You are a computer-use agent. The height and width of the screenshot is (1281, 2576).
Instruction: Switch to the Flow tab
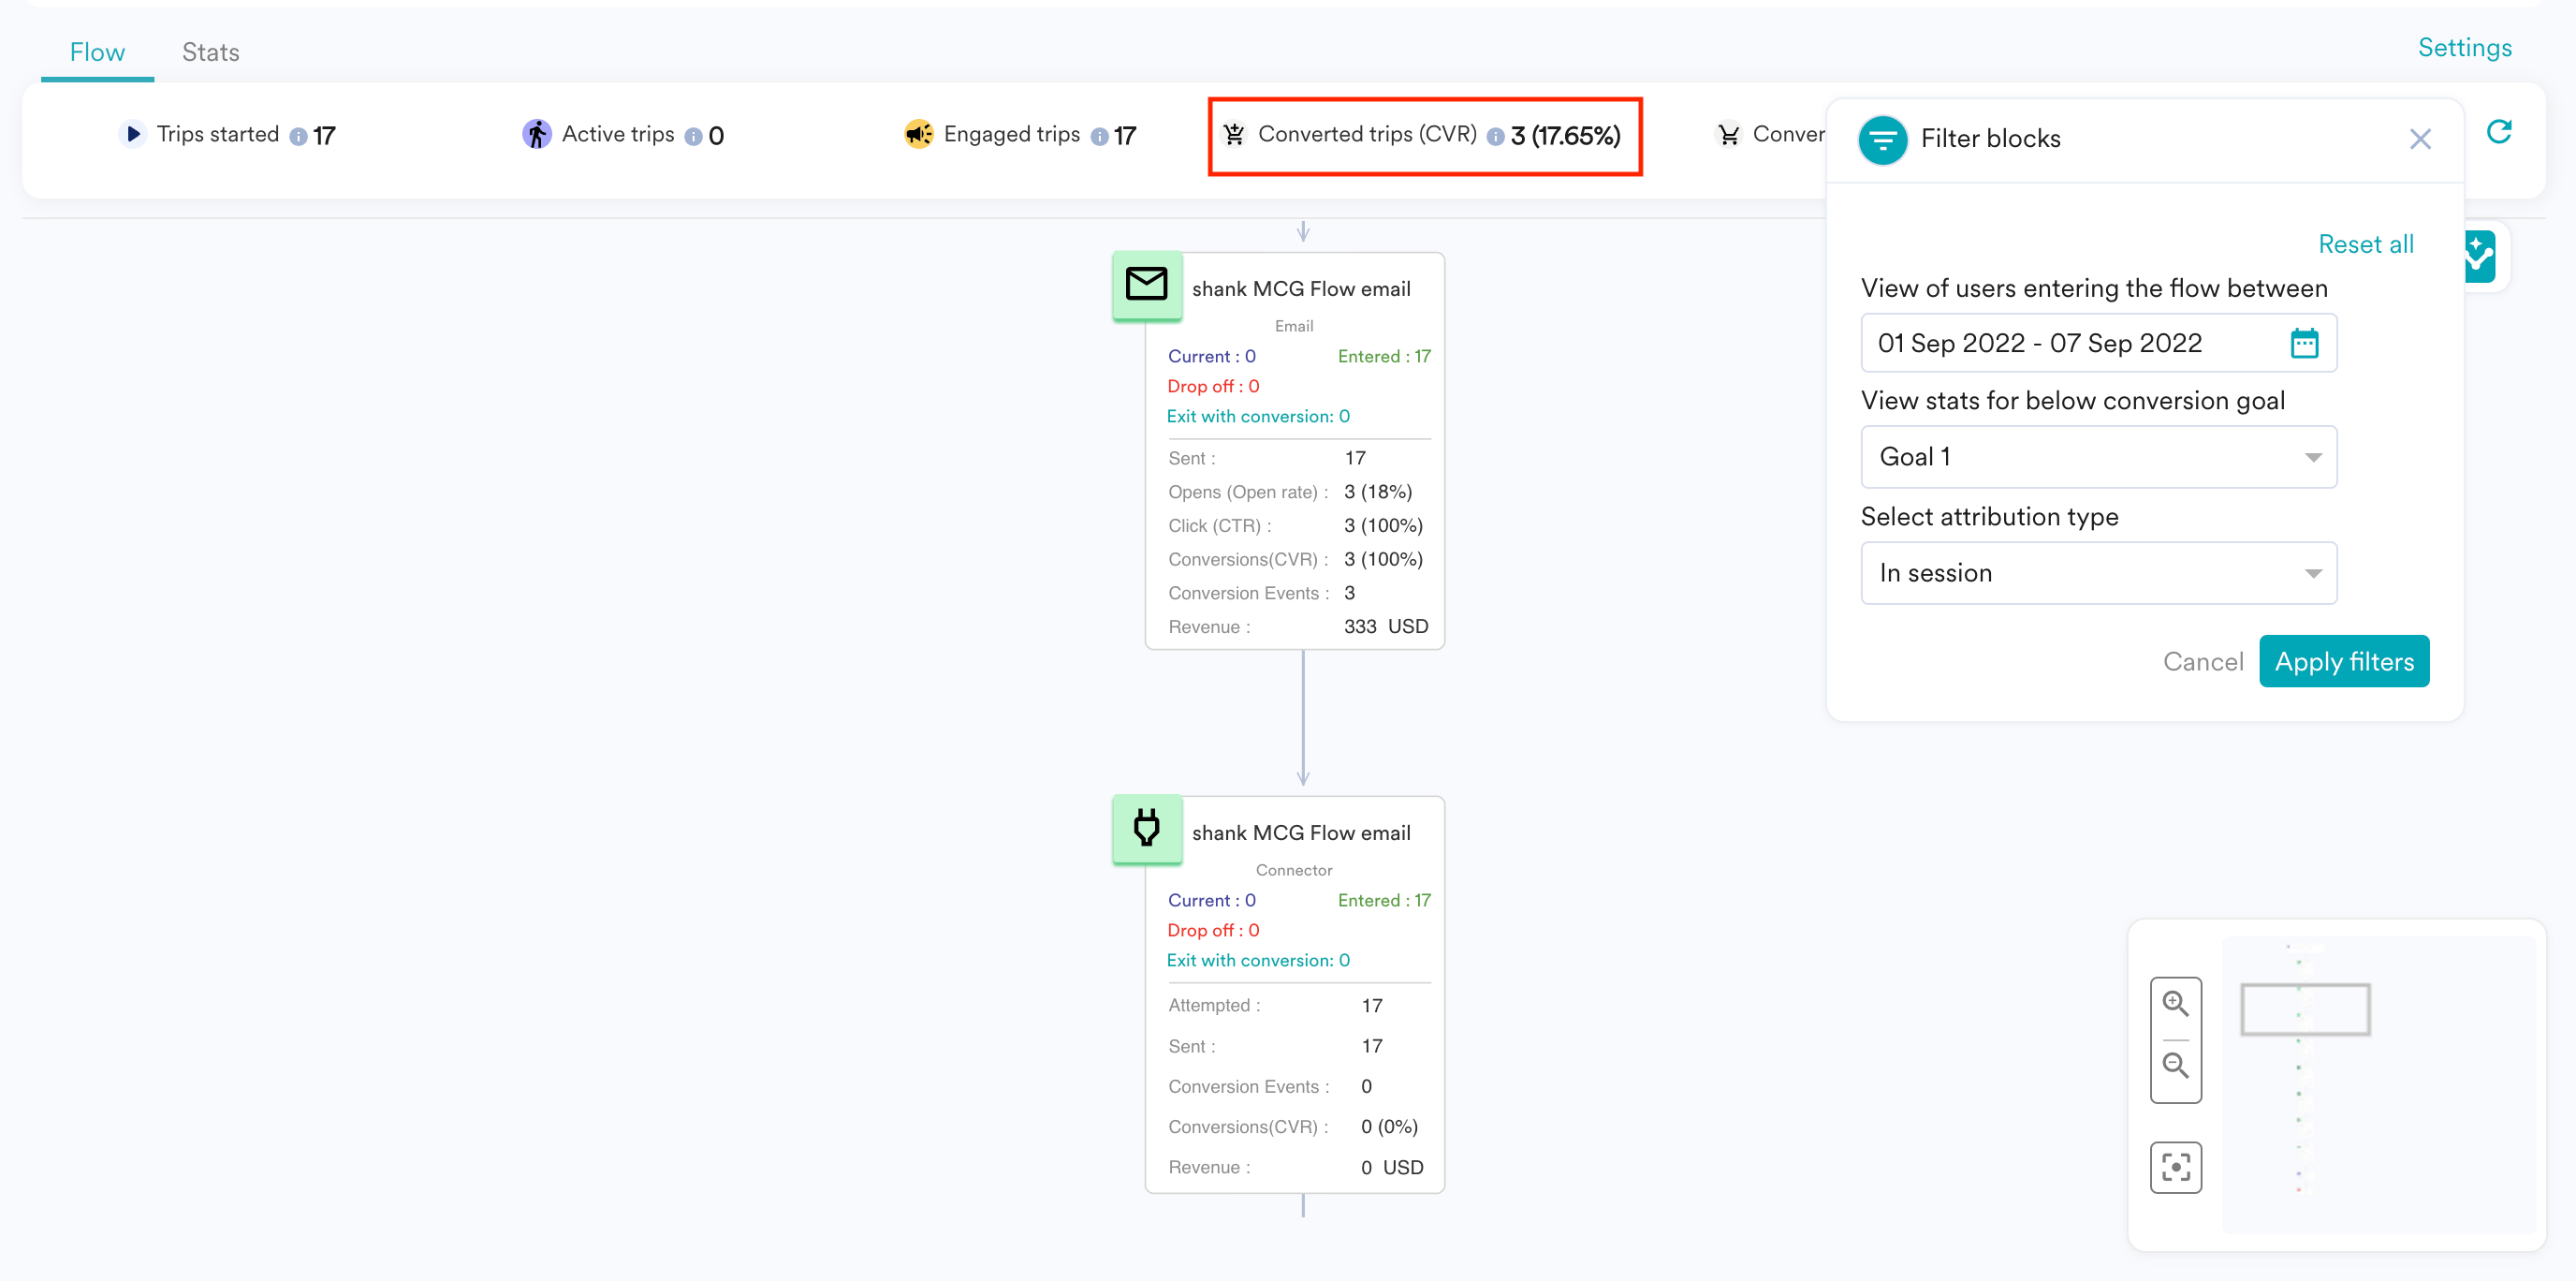pyautogui.click(x=97, y=52)
